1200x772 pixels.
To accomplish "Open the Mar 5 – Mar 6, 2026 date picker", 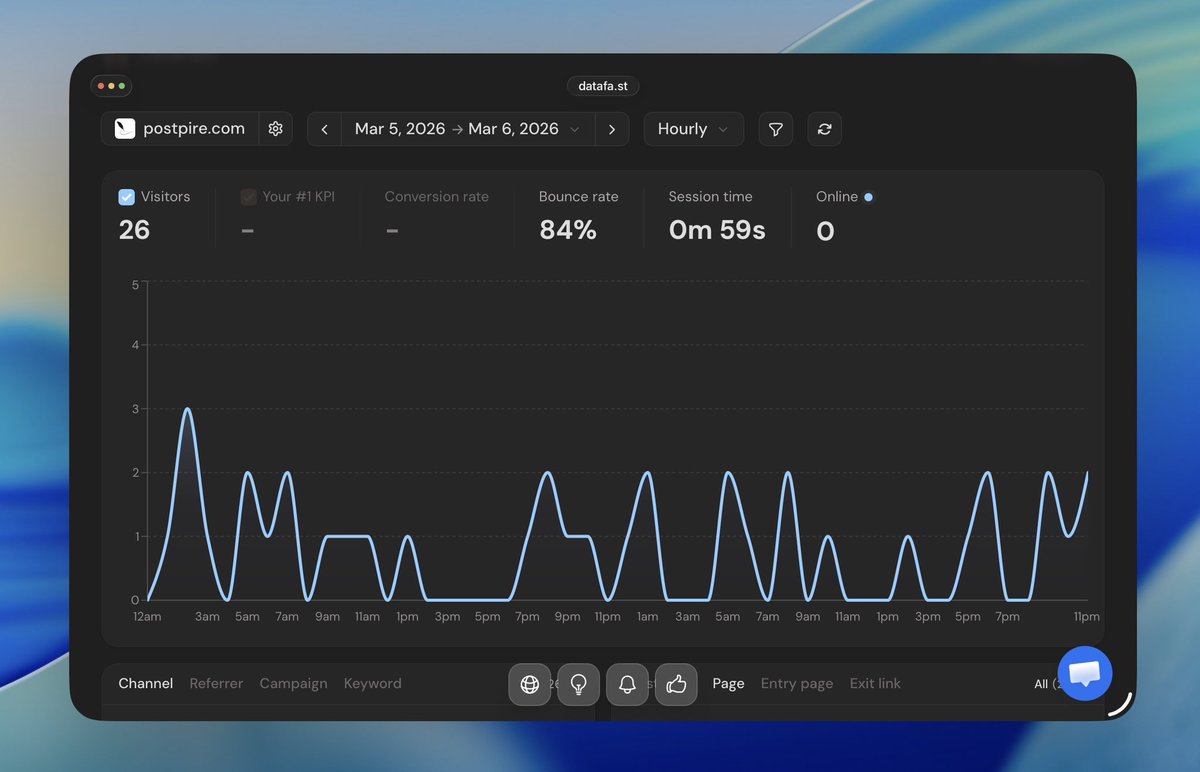I will coord(468,129).
